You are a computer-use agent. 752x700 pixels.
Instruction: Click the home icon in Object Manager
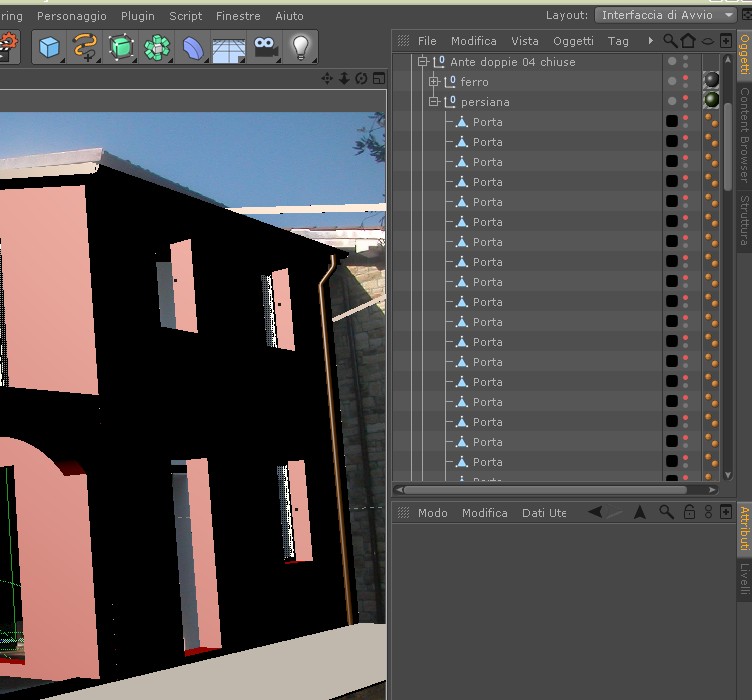688,41
